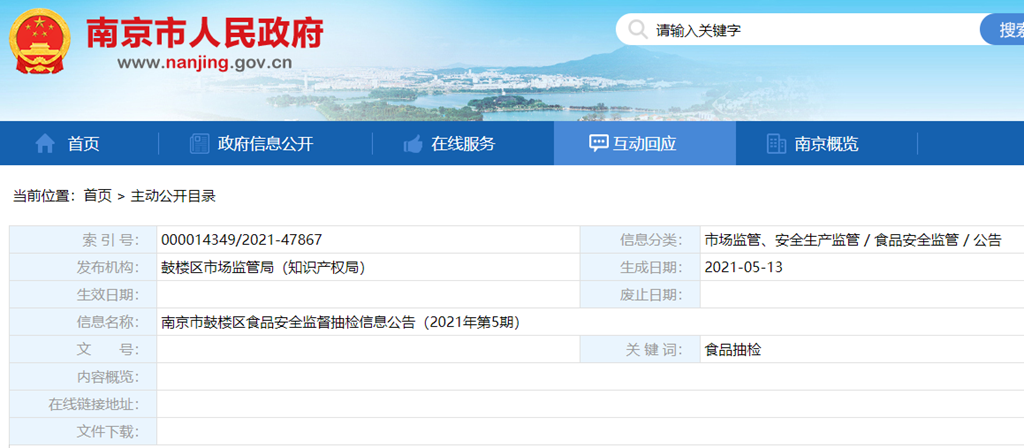
Task: Switch to the 互动回应 tab
Action: click(x=645, y=144)
